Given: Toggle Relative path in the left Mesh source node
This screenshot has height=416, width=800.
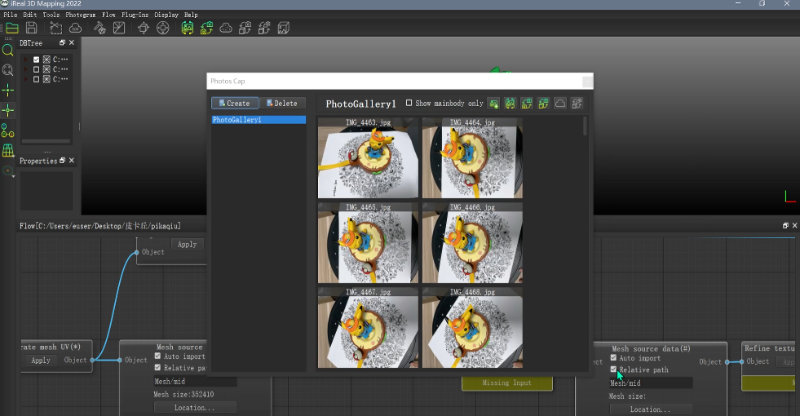Looking at the screenshot, I should point(158,367).
